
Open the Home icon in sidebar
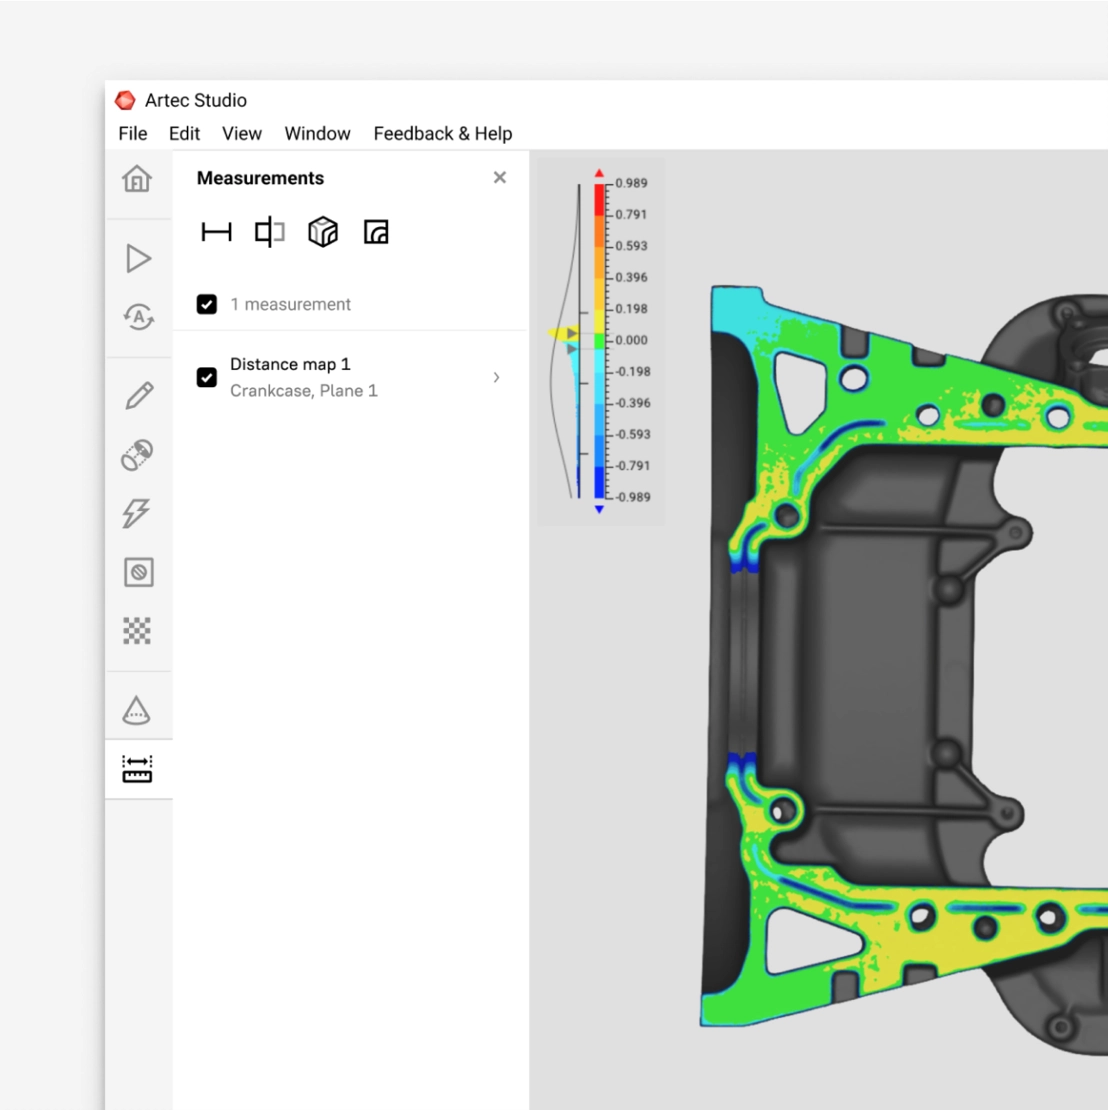click(x=137, y=179)
